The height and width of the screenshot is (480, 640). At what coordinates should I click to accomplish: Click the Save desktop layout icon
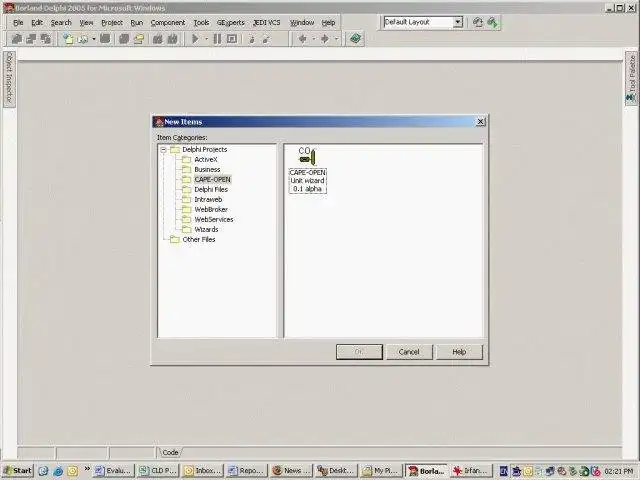pos(478,22)
